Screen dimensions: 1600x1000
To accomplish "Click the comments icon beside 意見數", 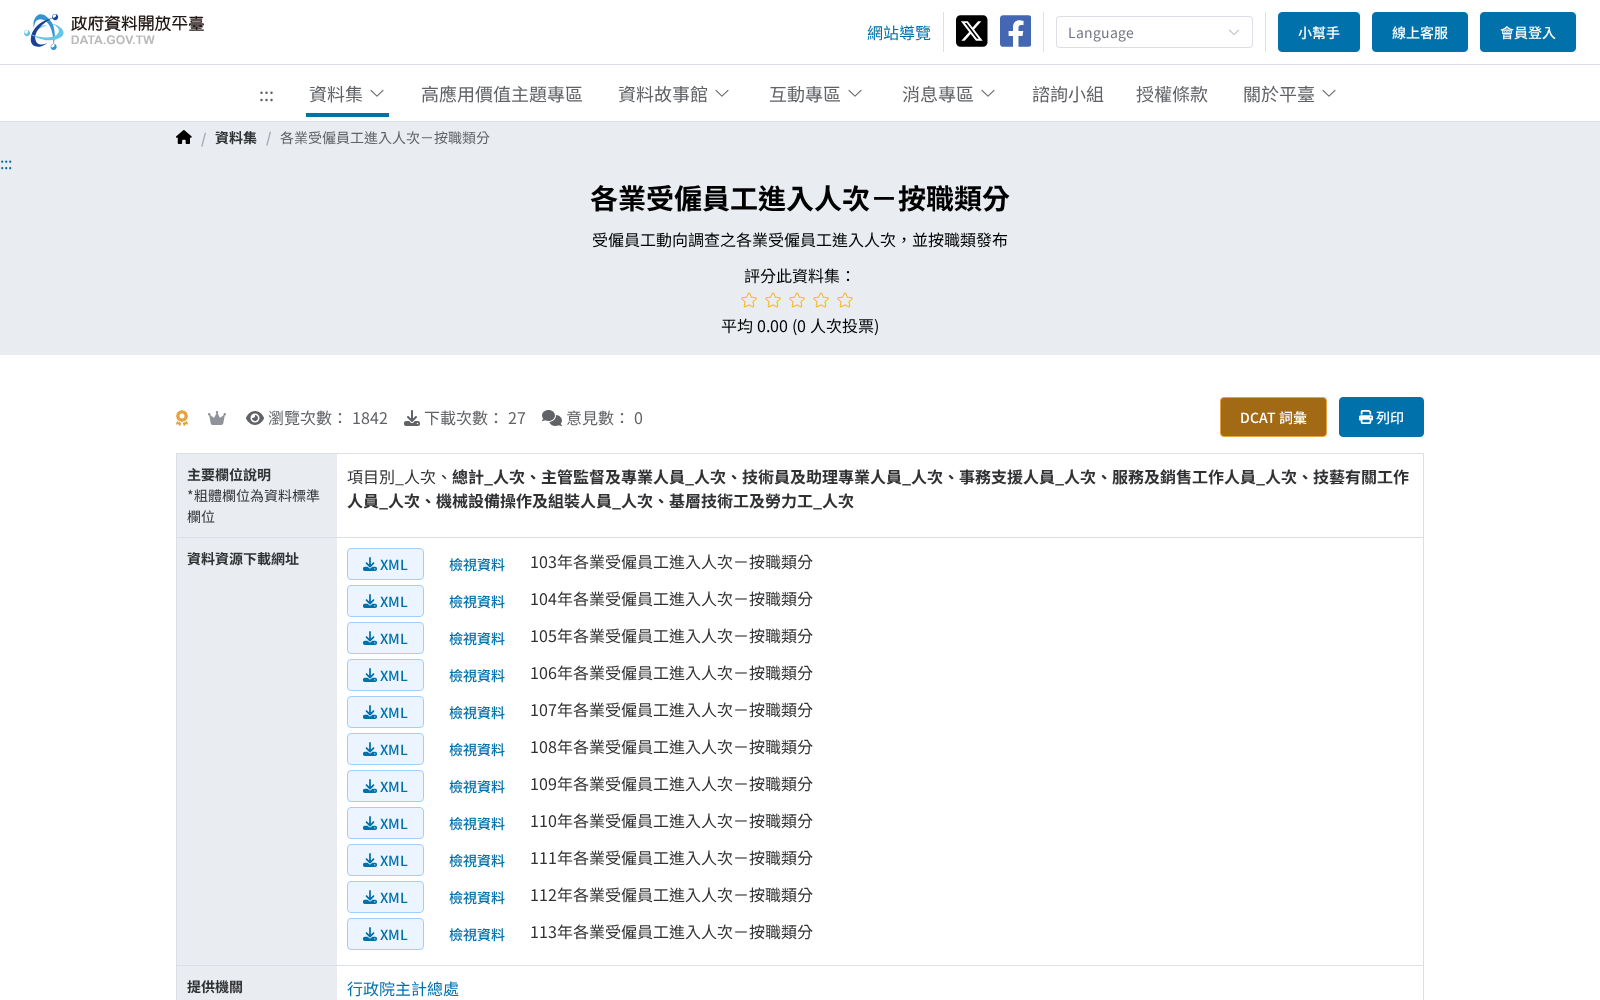I will [x=551, y=418].
